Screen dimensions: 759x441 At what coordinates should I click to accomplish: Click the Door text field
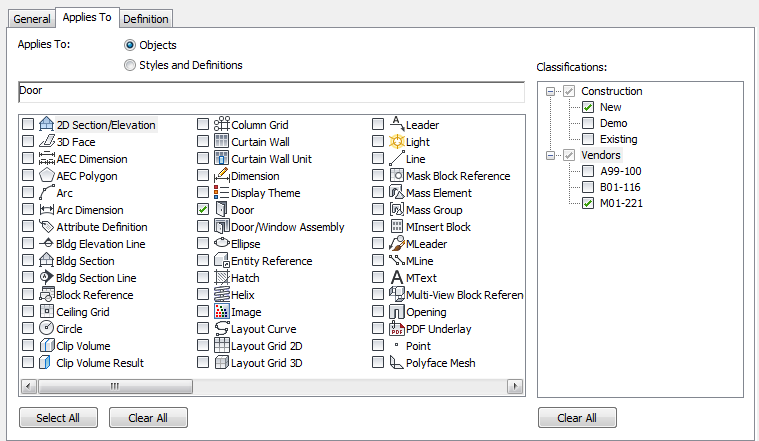(x=270, y=91)
